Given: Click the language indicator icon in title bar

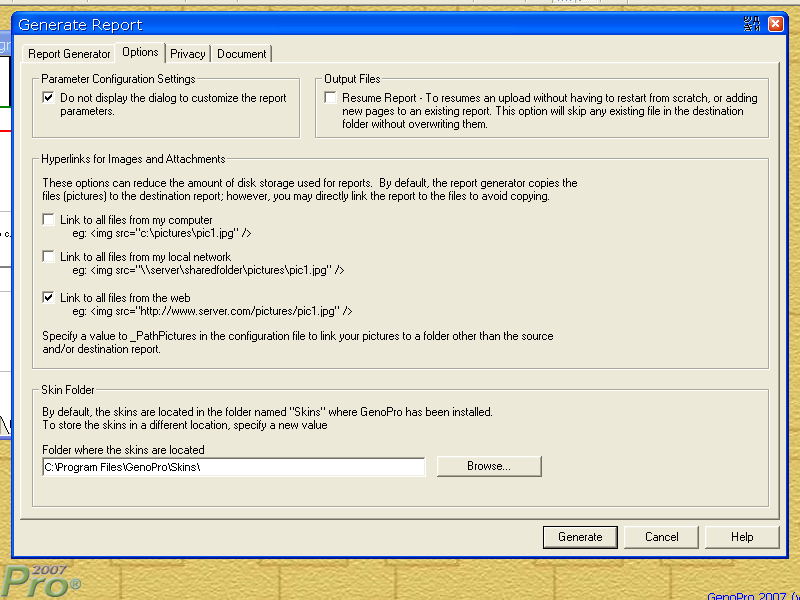Looking at the screenshot, I should 753,24.
